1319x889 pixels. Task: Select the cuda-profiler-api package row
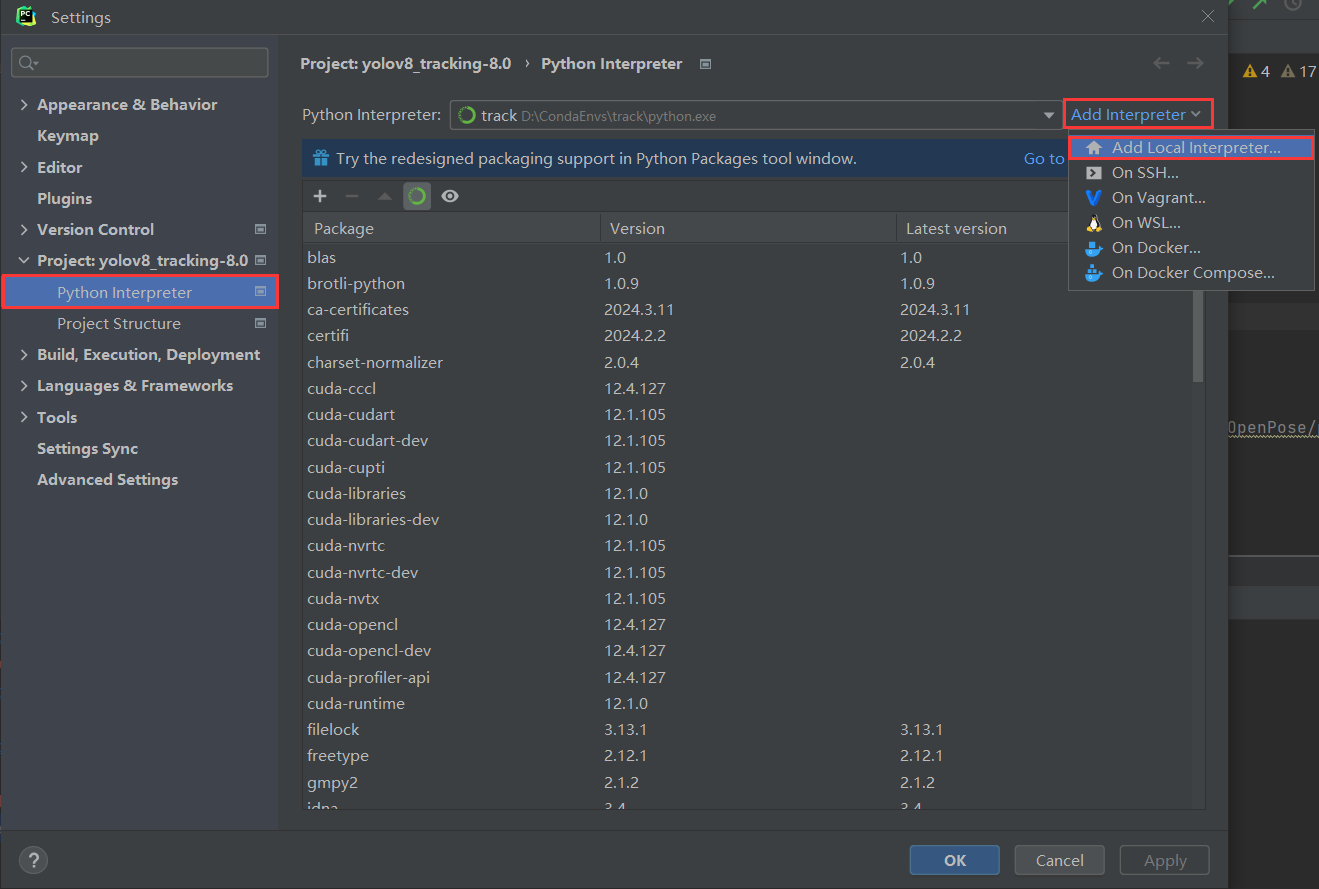pos(748,677)
